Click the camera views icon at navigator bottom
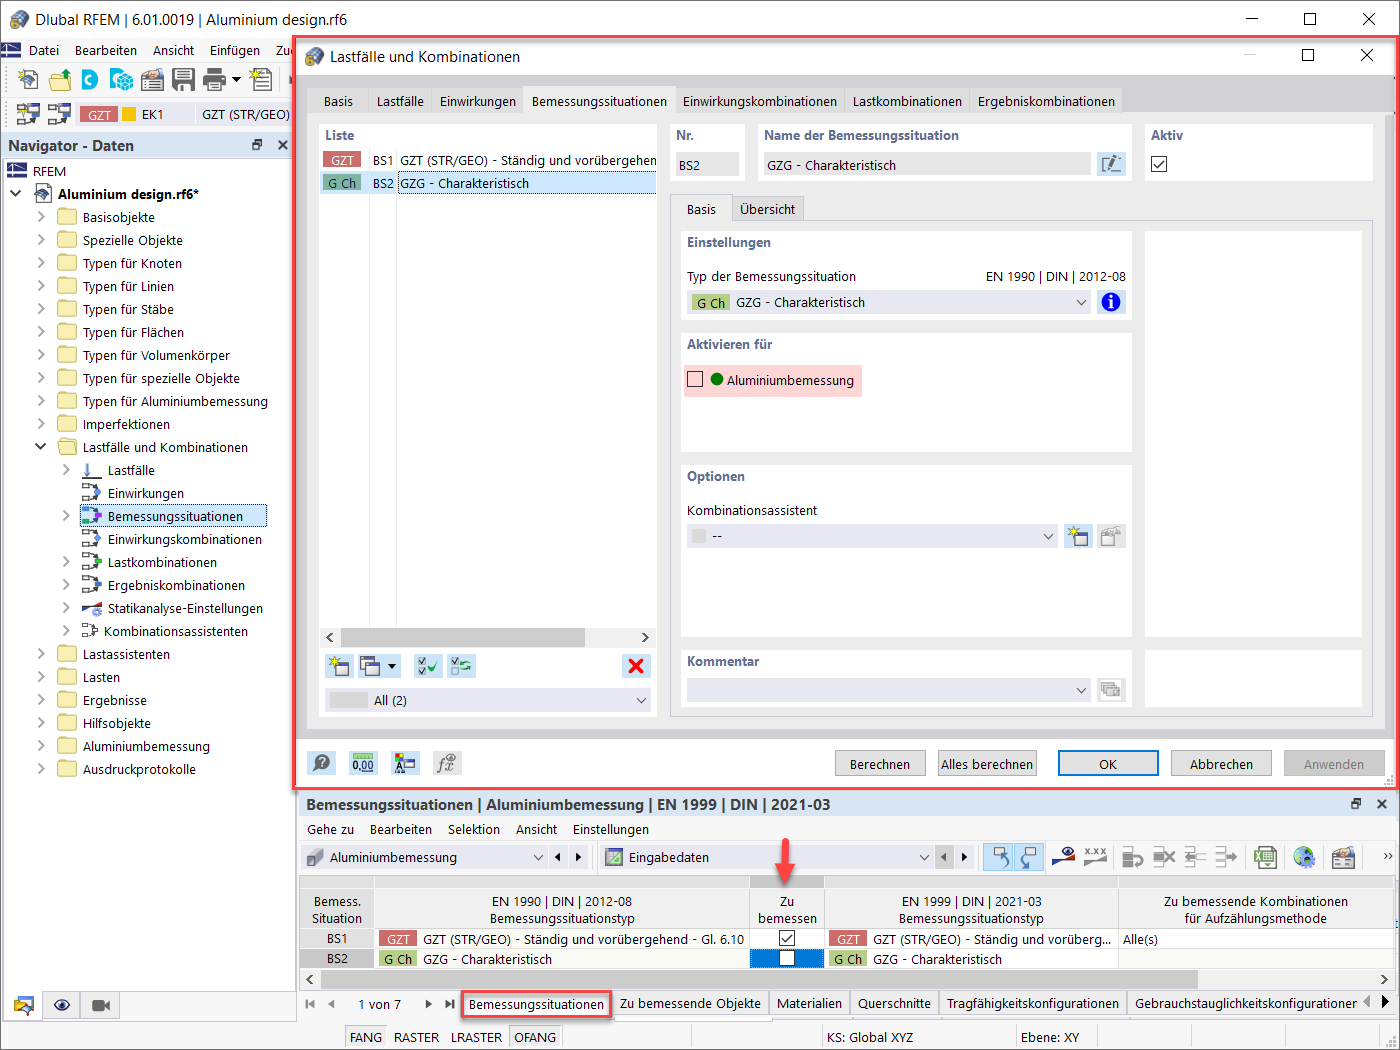1400x1050 pixels. point(100,1005)
